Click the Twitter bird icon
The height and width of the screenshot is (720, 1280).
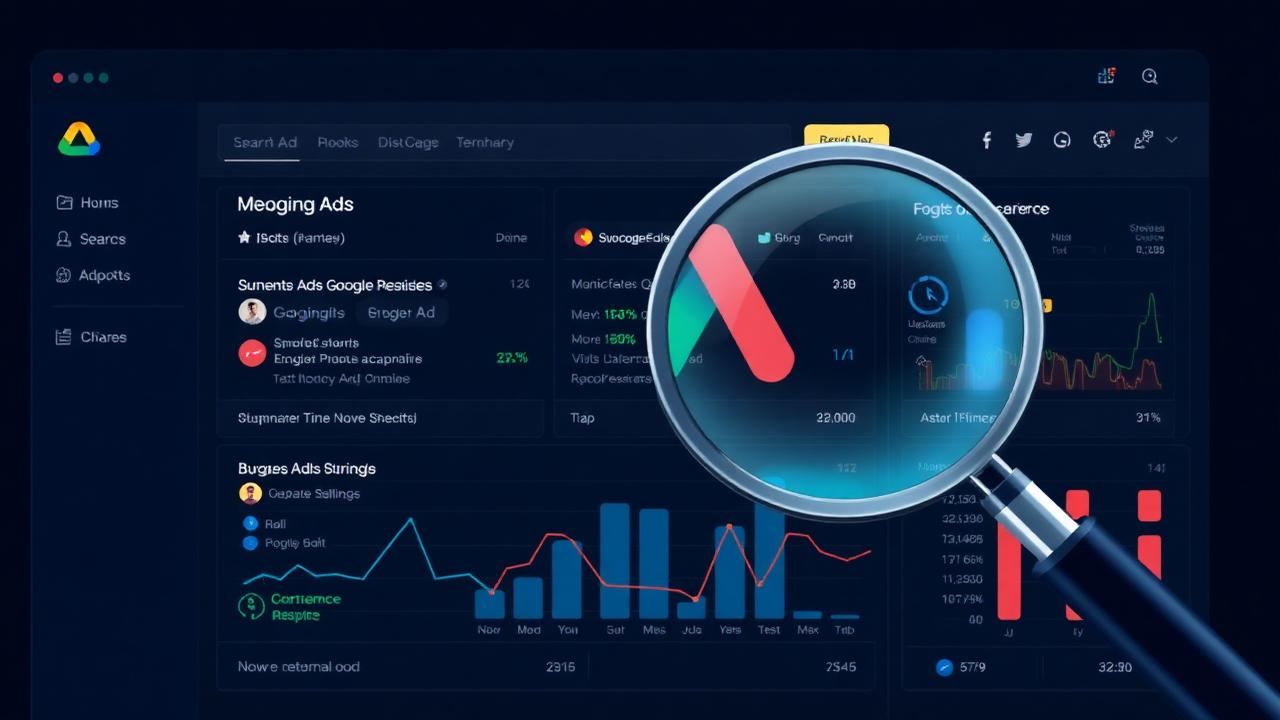tap(1024, 140)
